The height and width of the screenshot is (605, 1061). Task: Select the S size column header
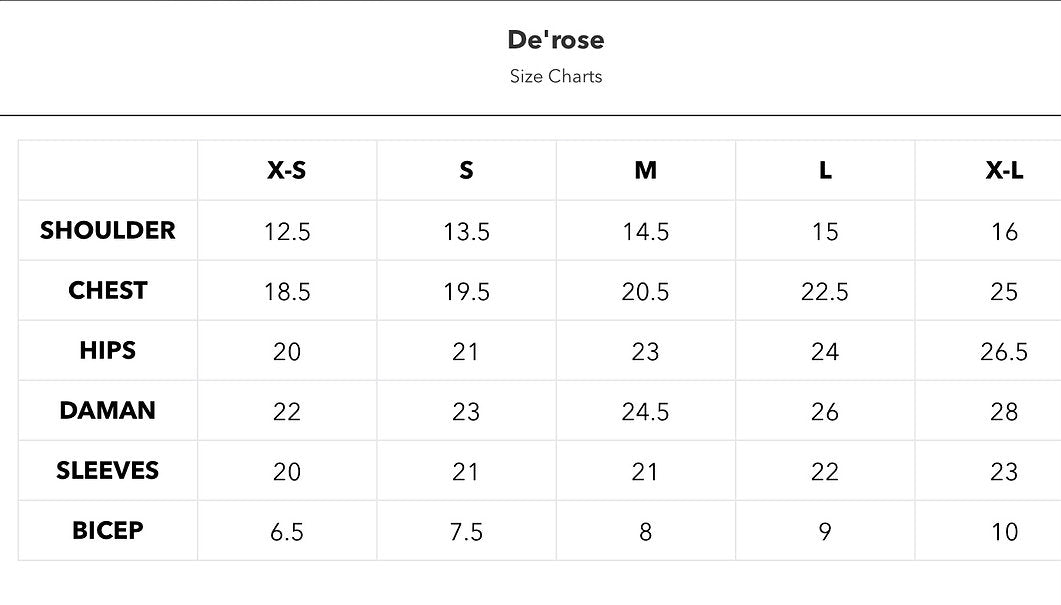466,170
